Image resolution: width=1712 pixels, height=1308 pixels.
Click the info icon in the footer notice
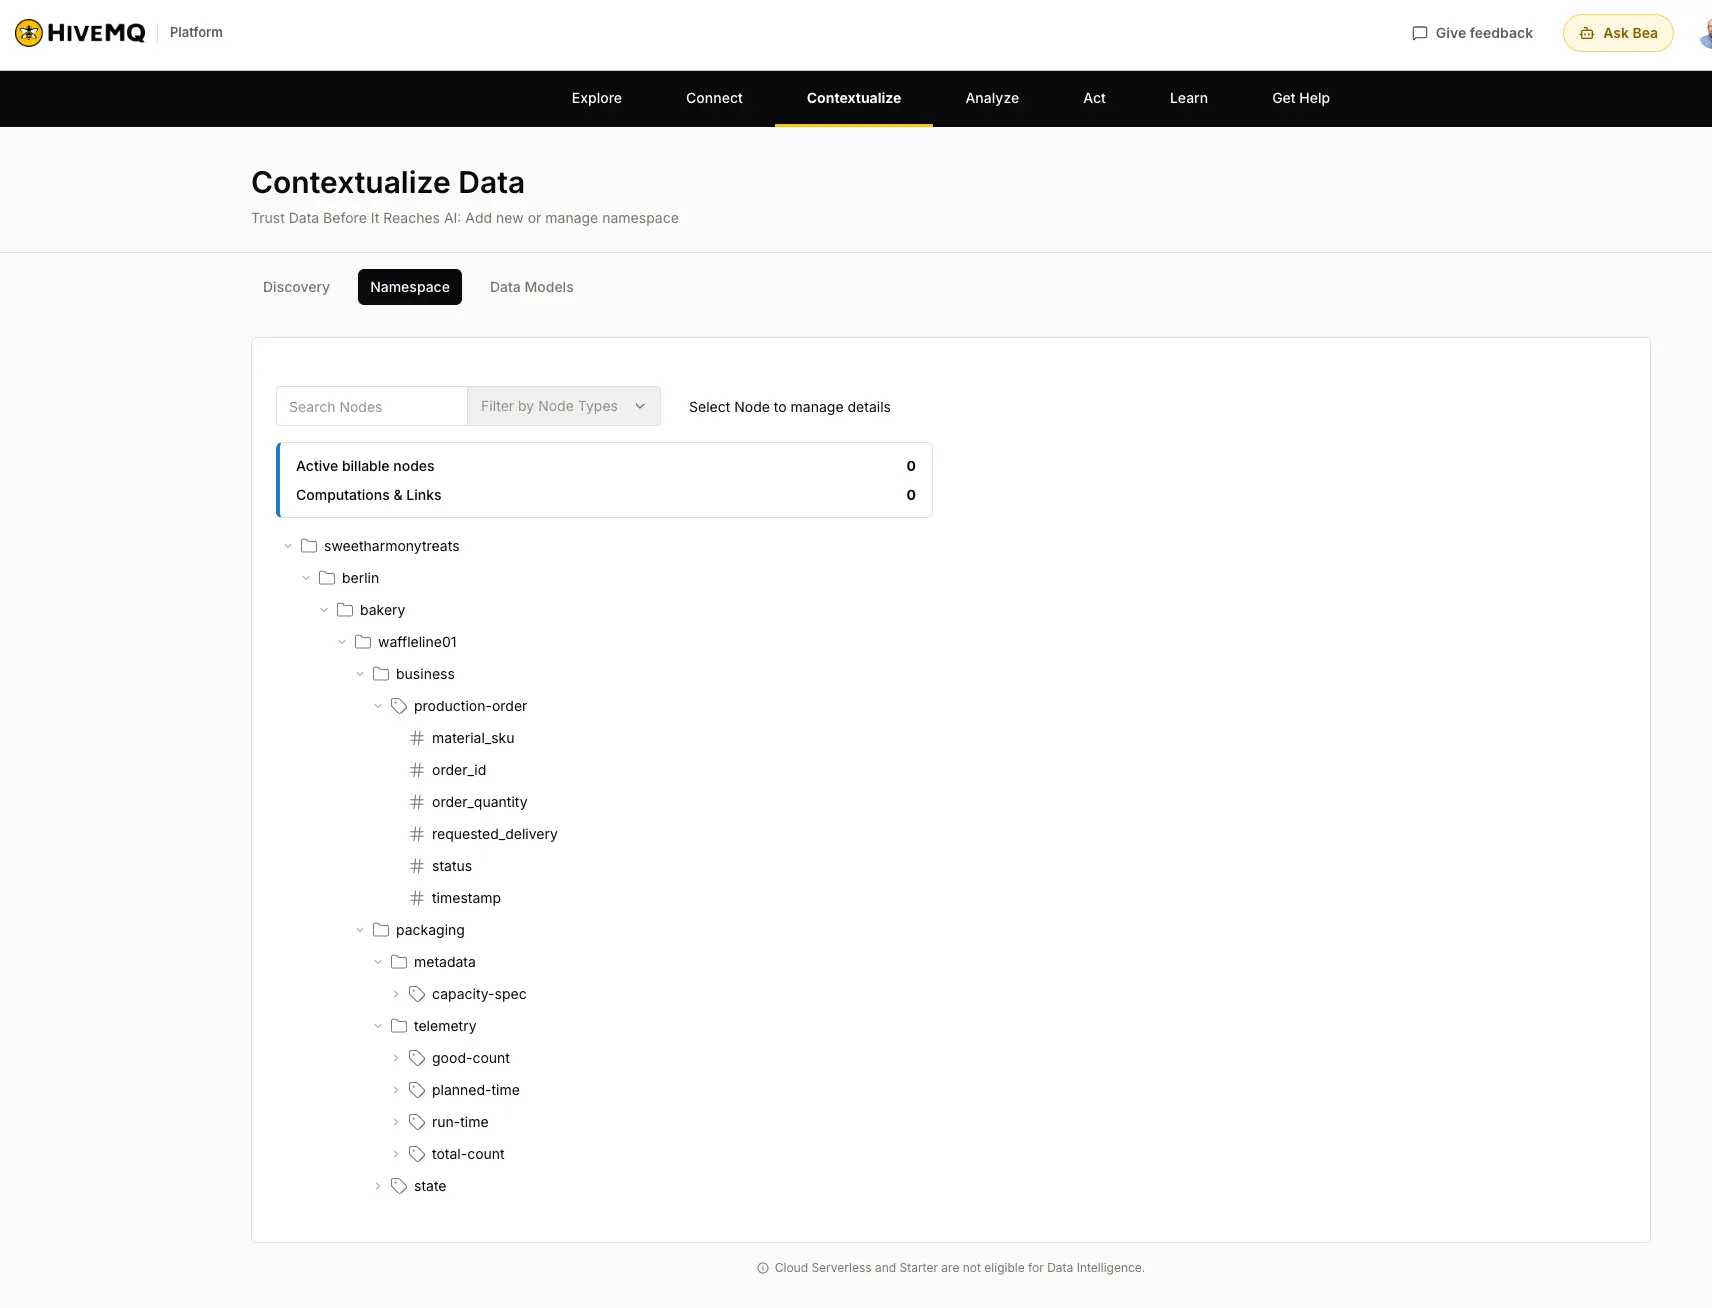pyautogui.click(x=763, y=1268)
